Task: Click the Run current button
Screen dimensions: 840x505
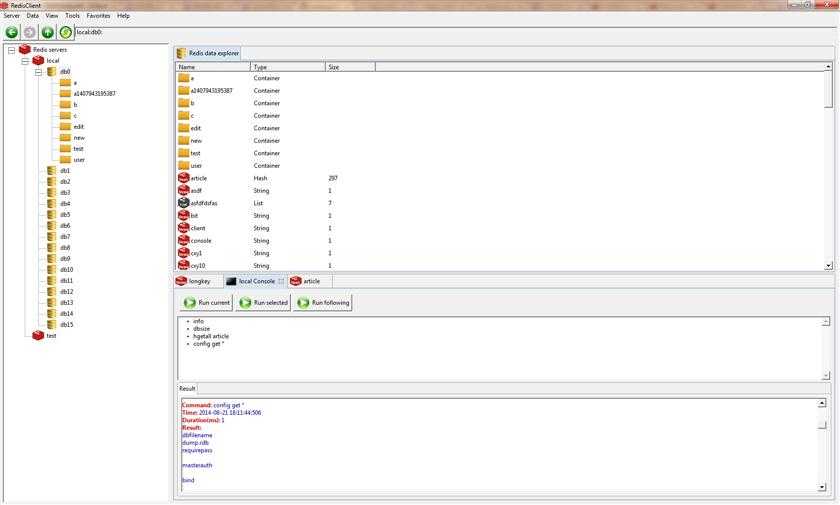Action: point(207,303)
